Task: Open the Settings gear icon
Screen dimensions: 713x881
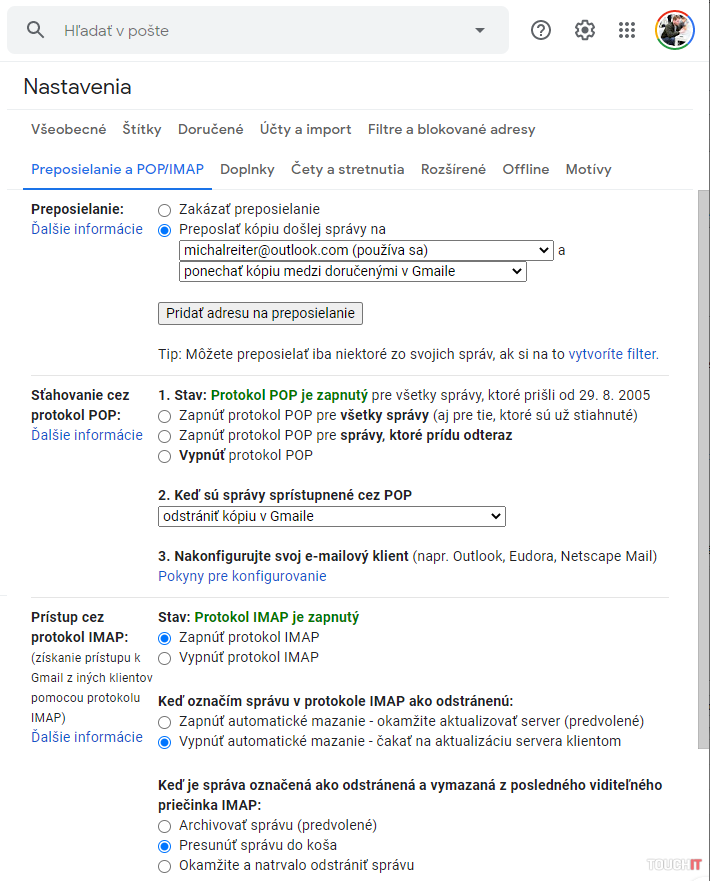Action: pyautogui.click(x=585, y=30)
